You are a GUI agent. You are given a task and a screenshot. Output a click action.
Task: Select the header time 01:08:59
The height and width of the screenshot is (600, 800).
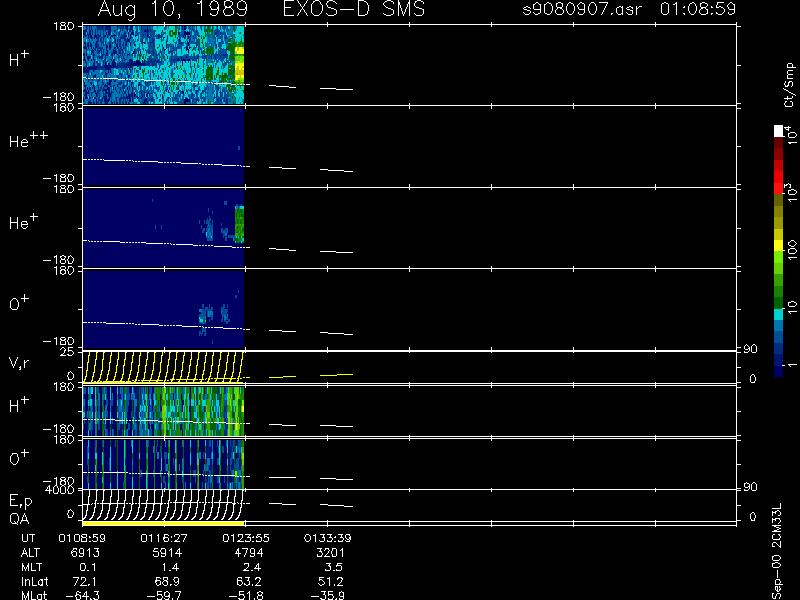coord(698,9)
